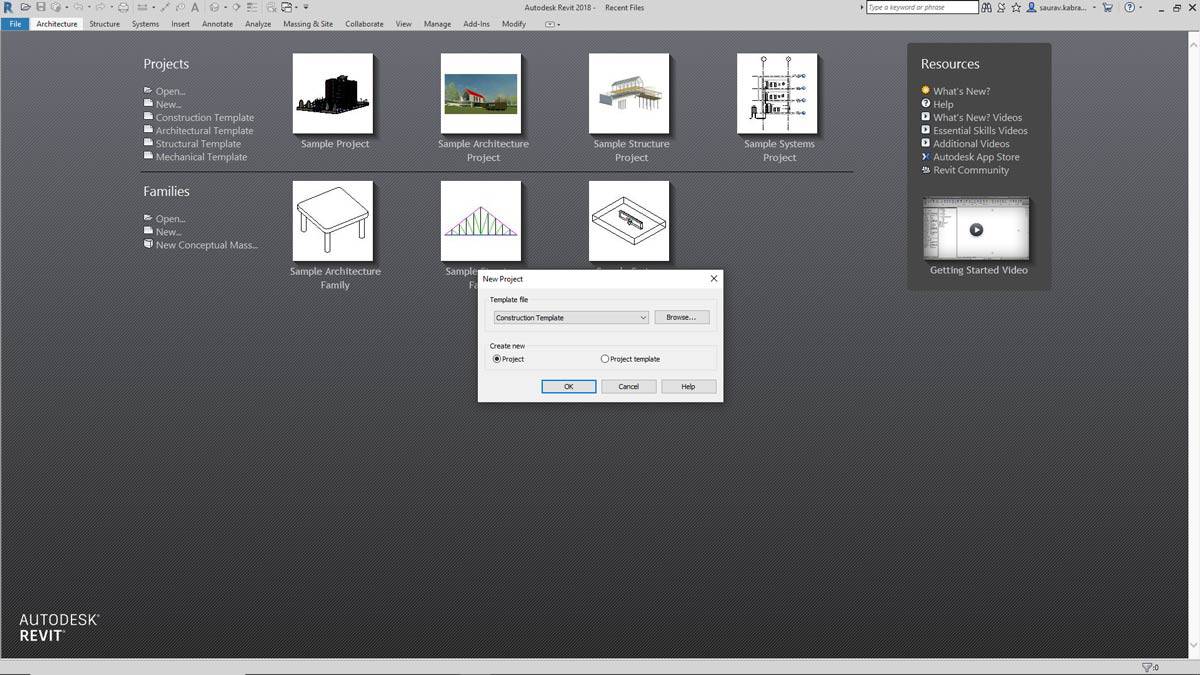Select the Project template radio button
This screenshot has width=1200, height=675.
[x=605, y=359]
